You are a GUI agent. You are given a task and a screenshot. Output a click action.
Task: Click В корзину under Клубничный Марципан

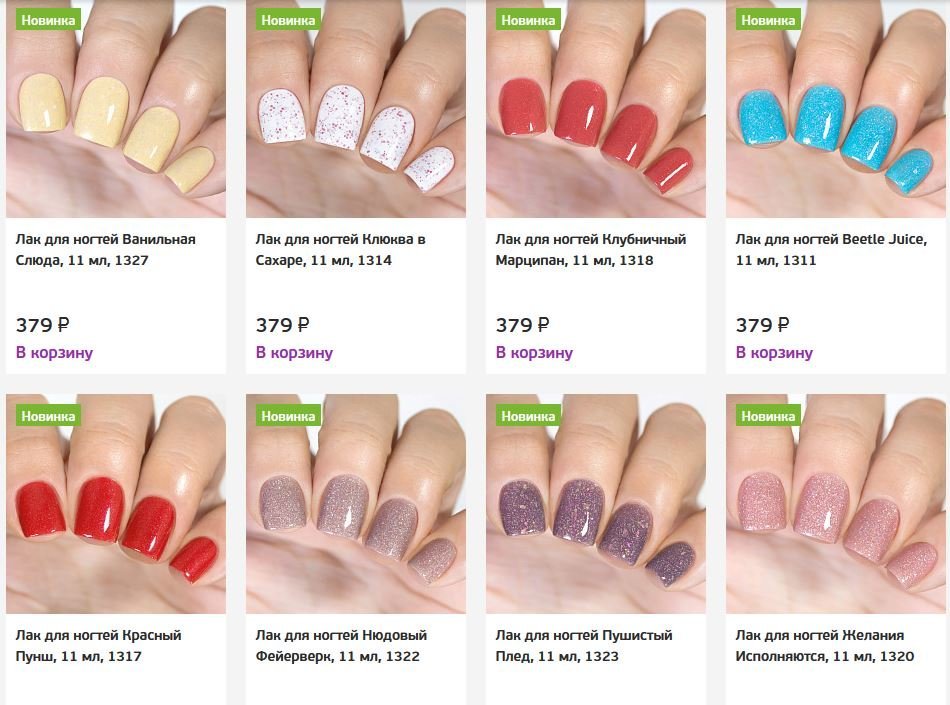[534, 352]
